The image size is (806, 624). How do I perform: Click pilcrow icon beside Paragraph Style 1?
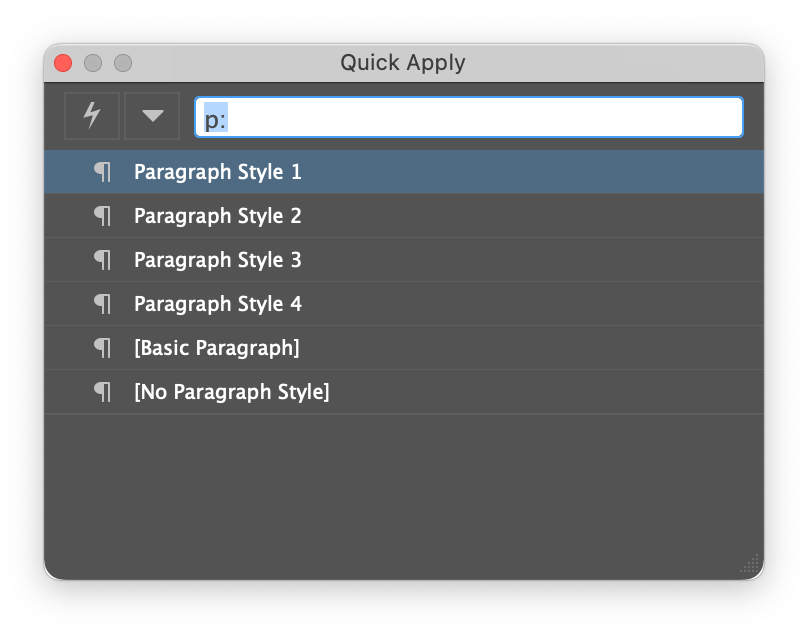click(103, 172)
